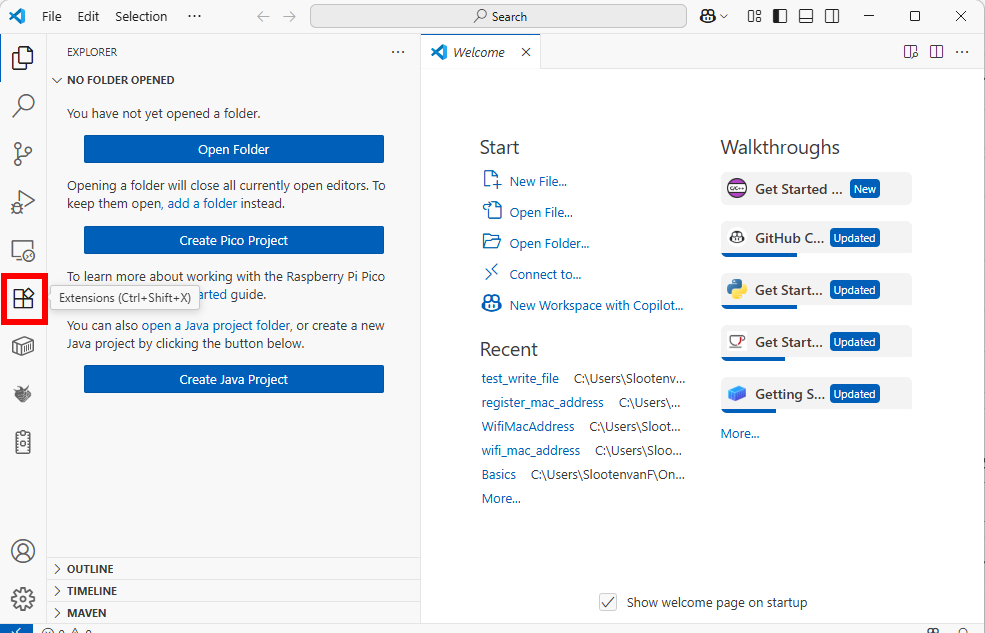Open Explorer Views and More Actions ellipsis
This screenshot has height=633, width=985.
click(x=398, y=51)
